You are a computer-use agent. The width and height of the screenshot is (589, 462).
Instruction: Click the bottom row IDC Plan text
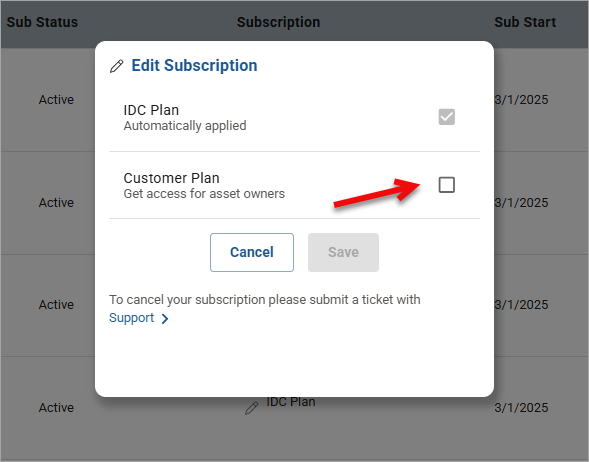pos(291,402)
